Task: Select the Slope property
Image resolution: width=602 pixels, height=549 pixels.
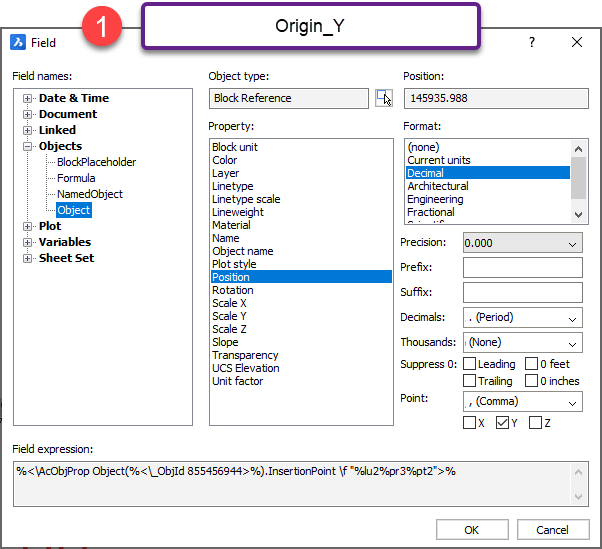Action: [x=301, y=342]
